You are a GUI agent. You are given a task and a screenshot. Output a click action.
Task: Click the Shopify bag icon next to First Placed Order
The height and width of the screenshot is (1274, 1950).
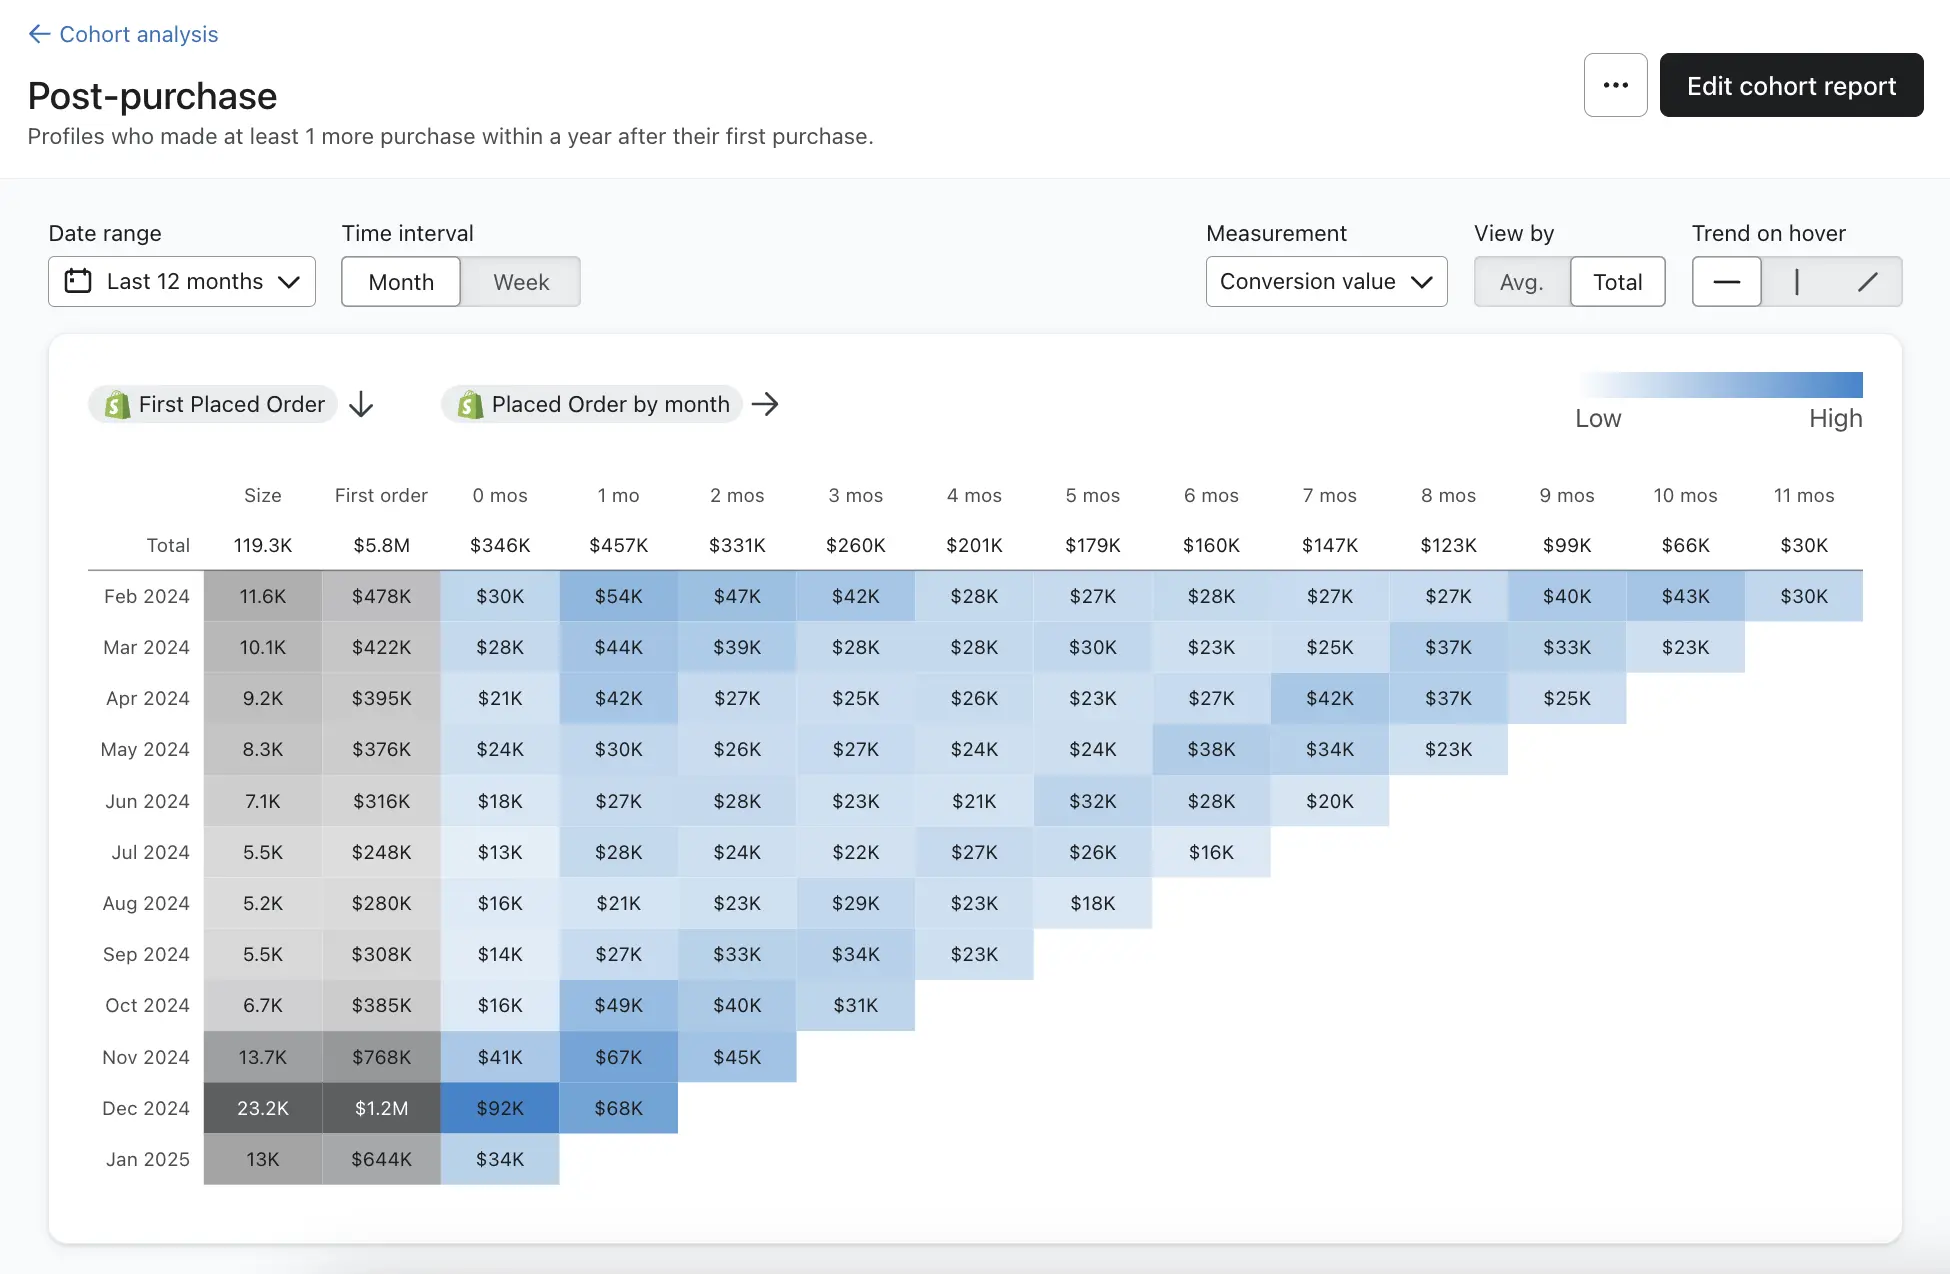point(117,402)
